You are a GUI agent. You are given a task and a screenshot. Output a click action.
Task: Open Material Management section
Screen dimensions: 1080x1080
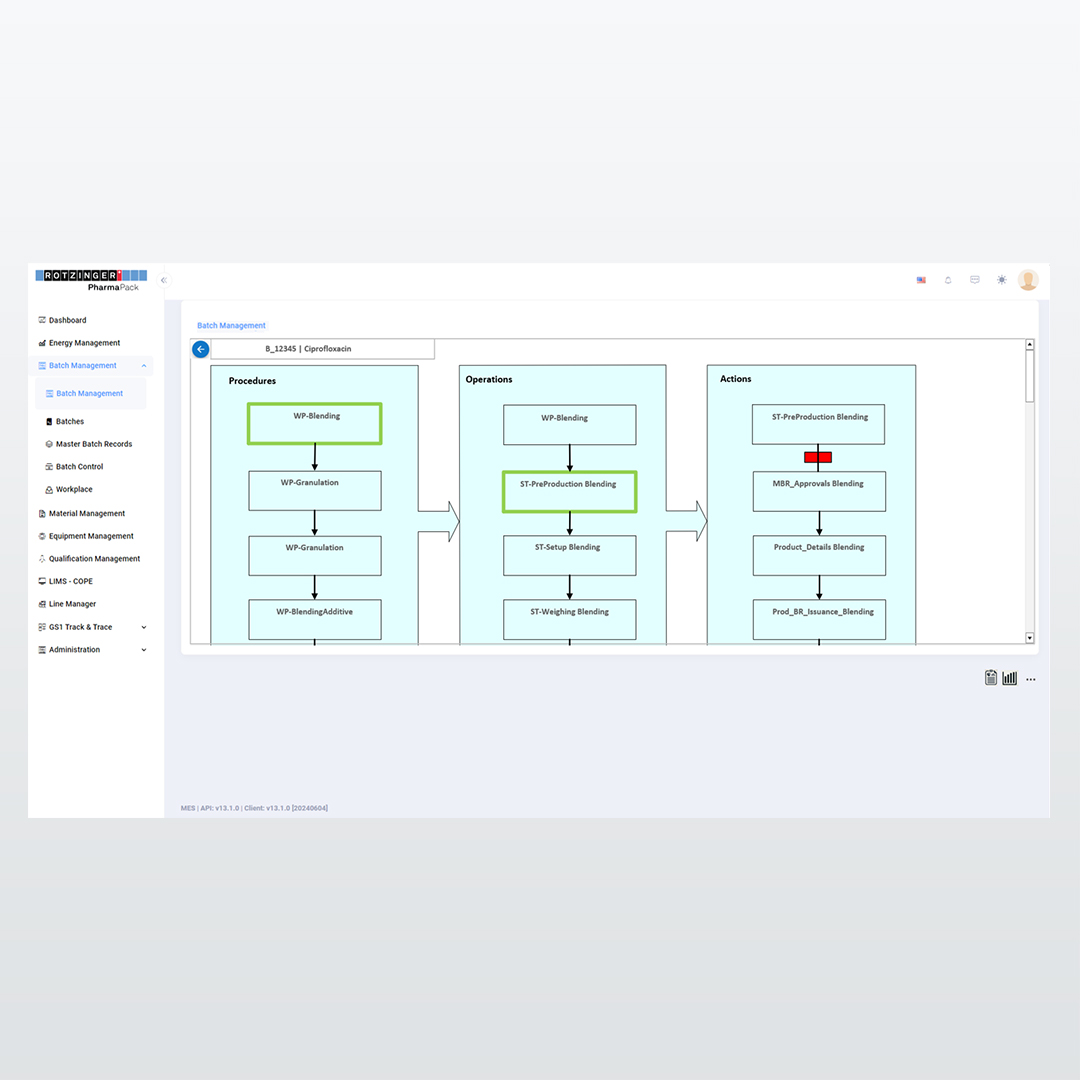(87, 514)
